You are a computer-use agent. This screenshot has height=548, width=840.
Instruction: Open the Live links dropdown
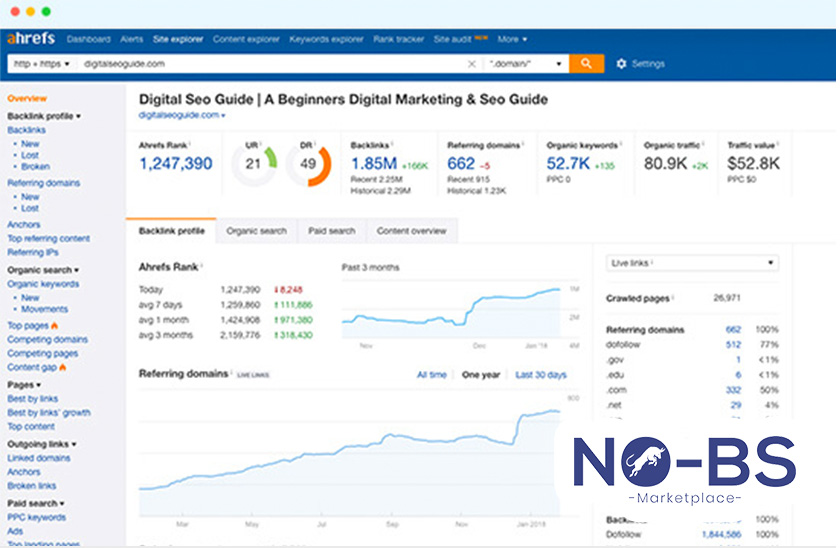click(692, 263)
